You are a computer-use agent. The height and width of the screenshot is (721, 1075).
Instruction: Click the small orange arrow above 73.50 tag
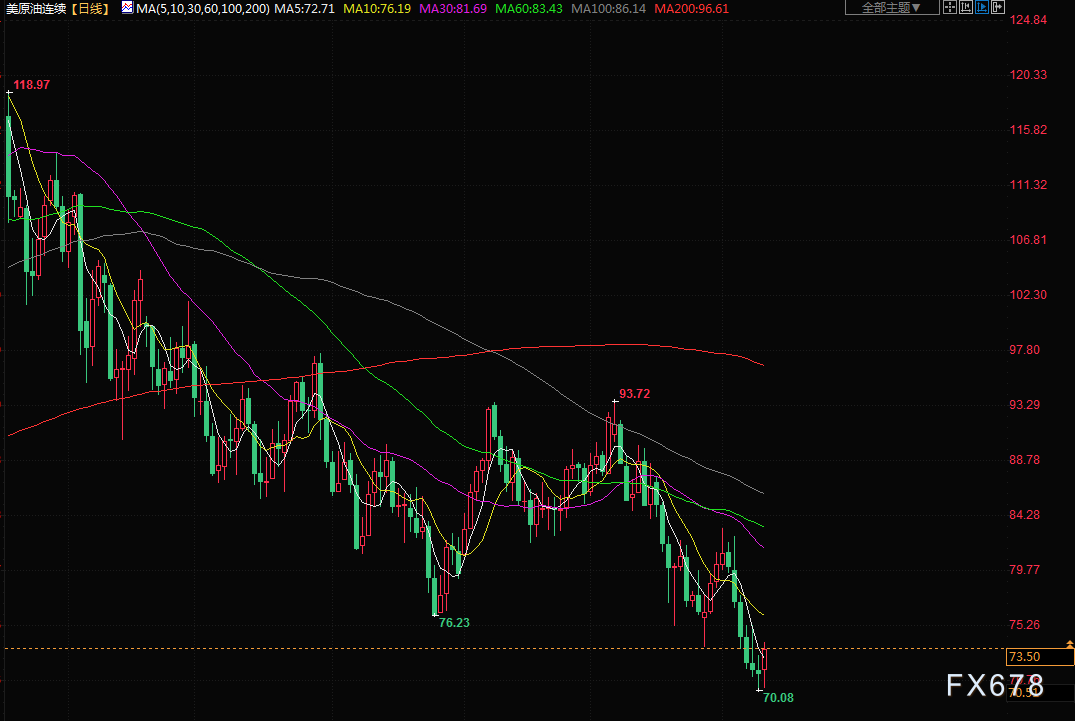[1070, 644]
